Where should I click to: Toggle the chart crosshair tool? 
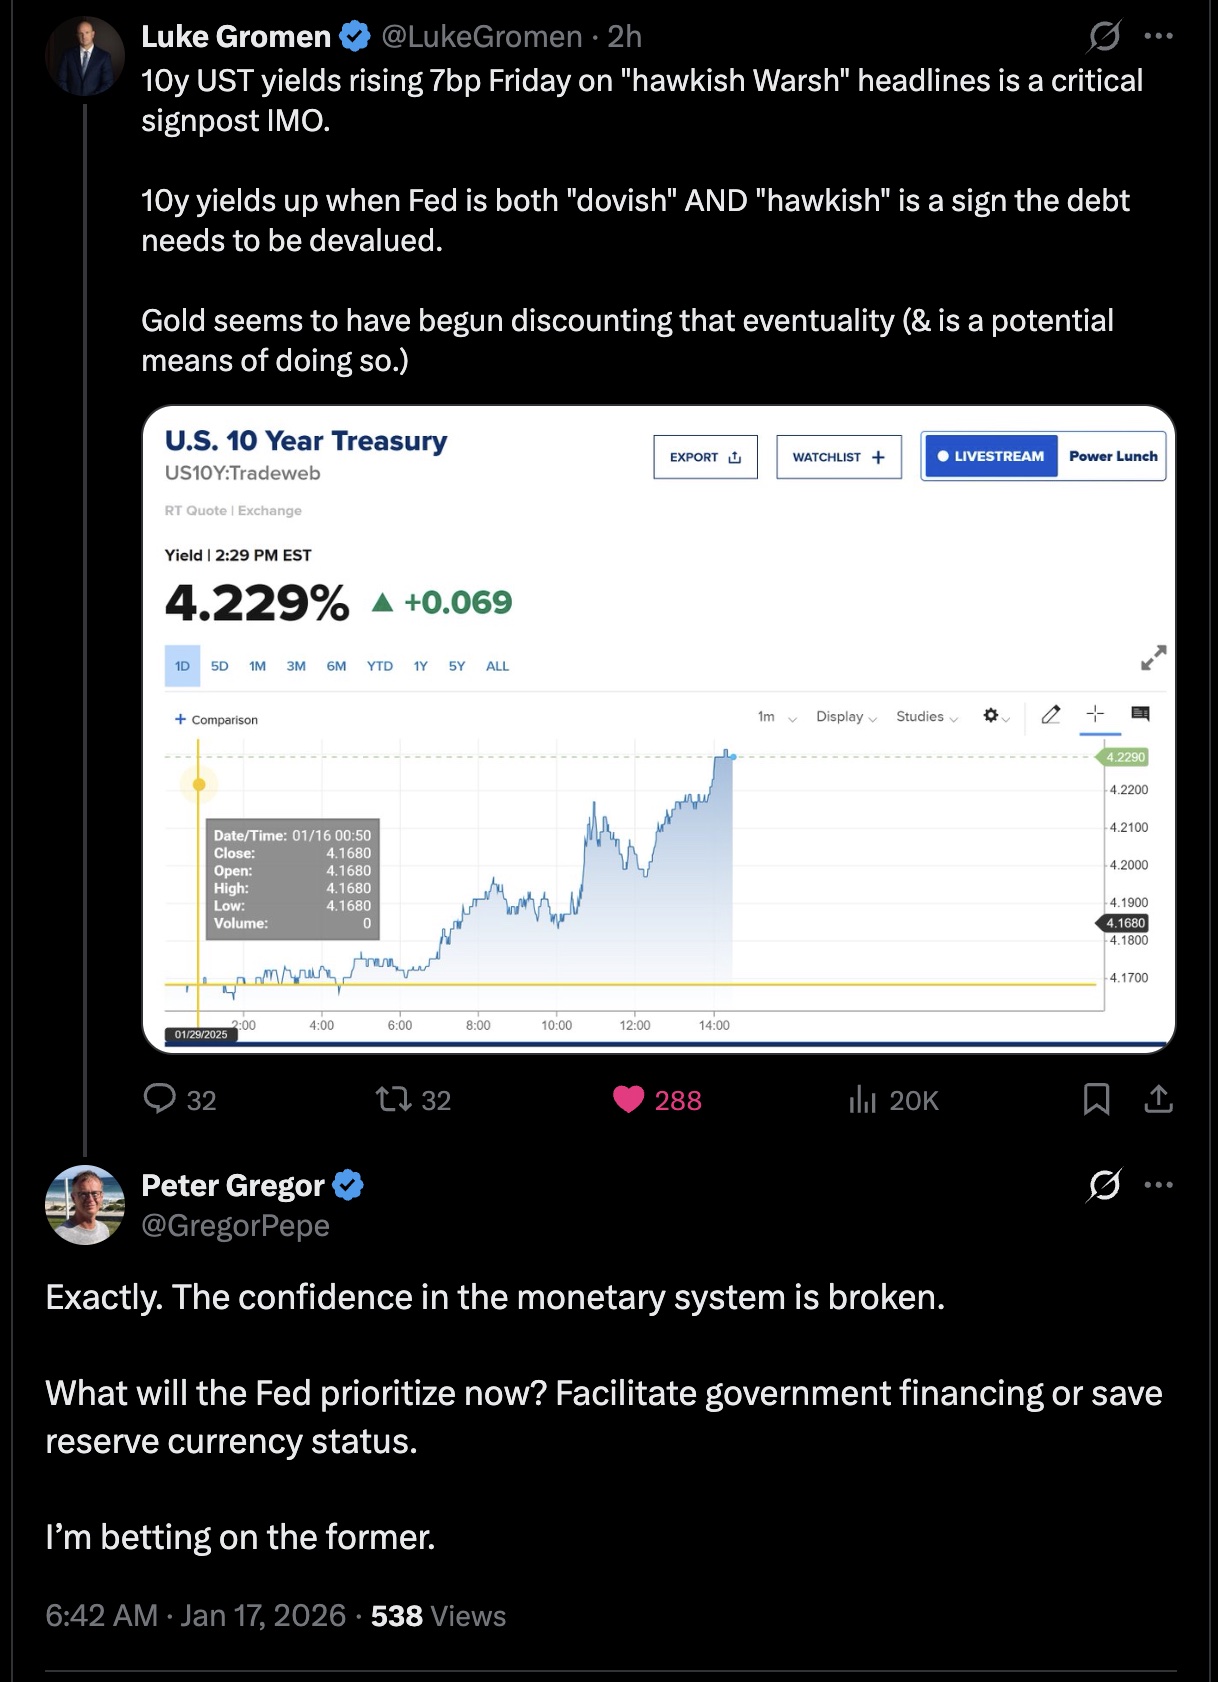(x=1096, y=714)
